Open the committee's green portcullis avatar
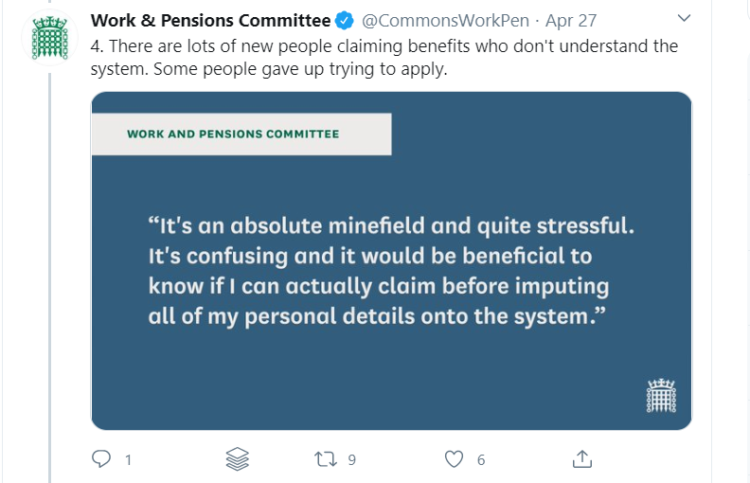 49,38
